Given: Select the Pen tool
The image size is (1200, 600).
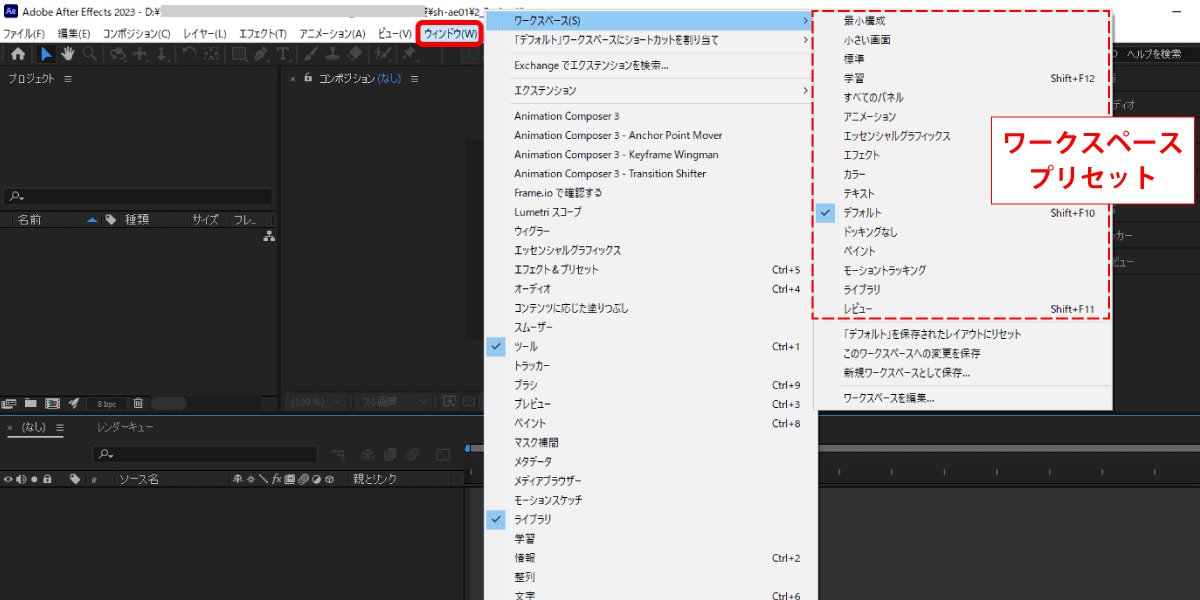Looking at the screenshot, I should point(261,54).
